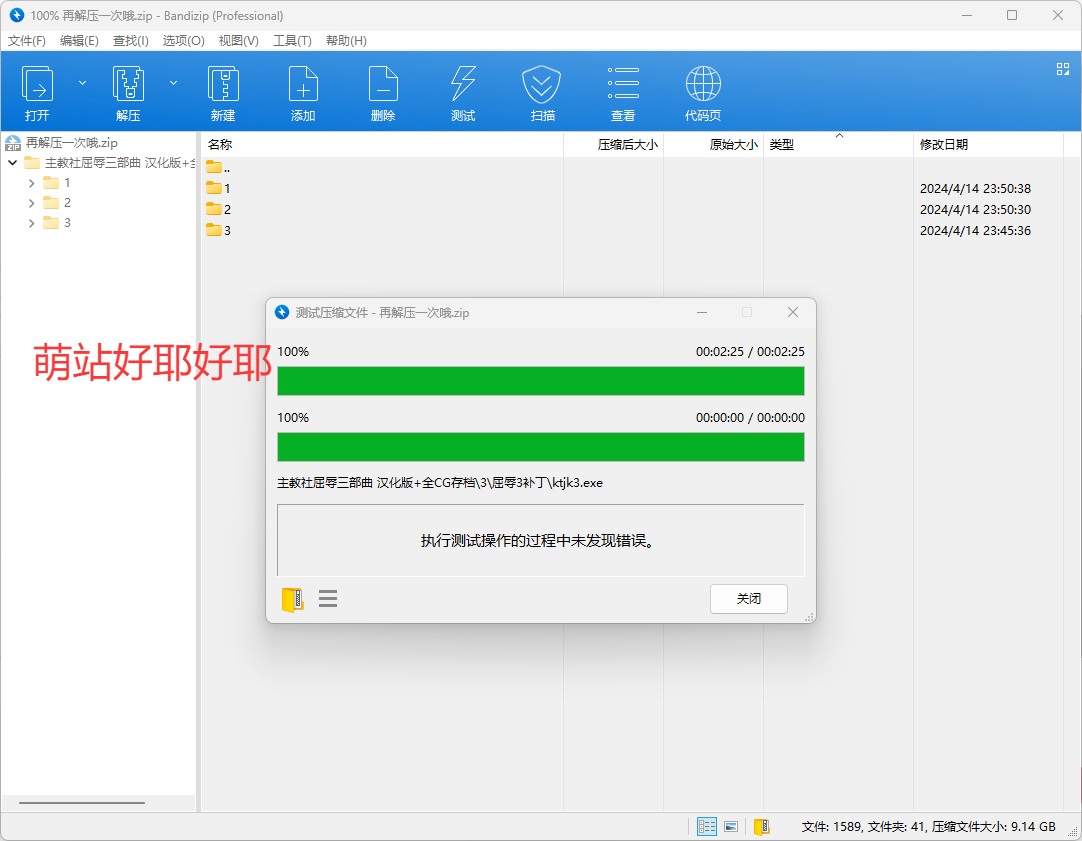Open the Tools (工具) menu
The image size is (1082, 841).
[292, 40]
